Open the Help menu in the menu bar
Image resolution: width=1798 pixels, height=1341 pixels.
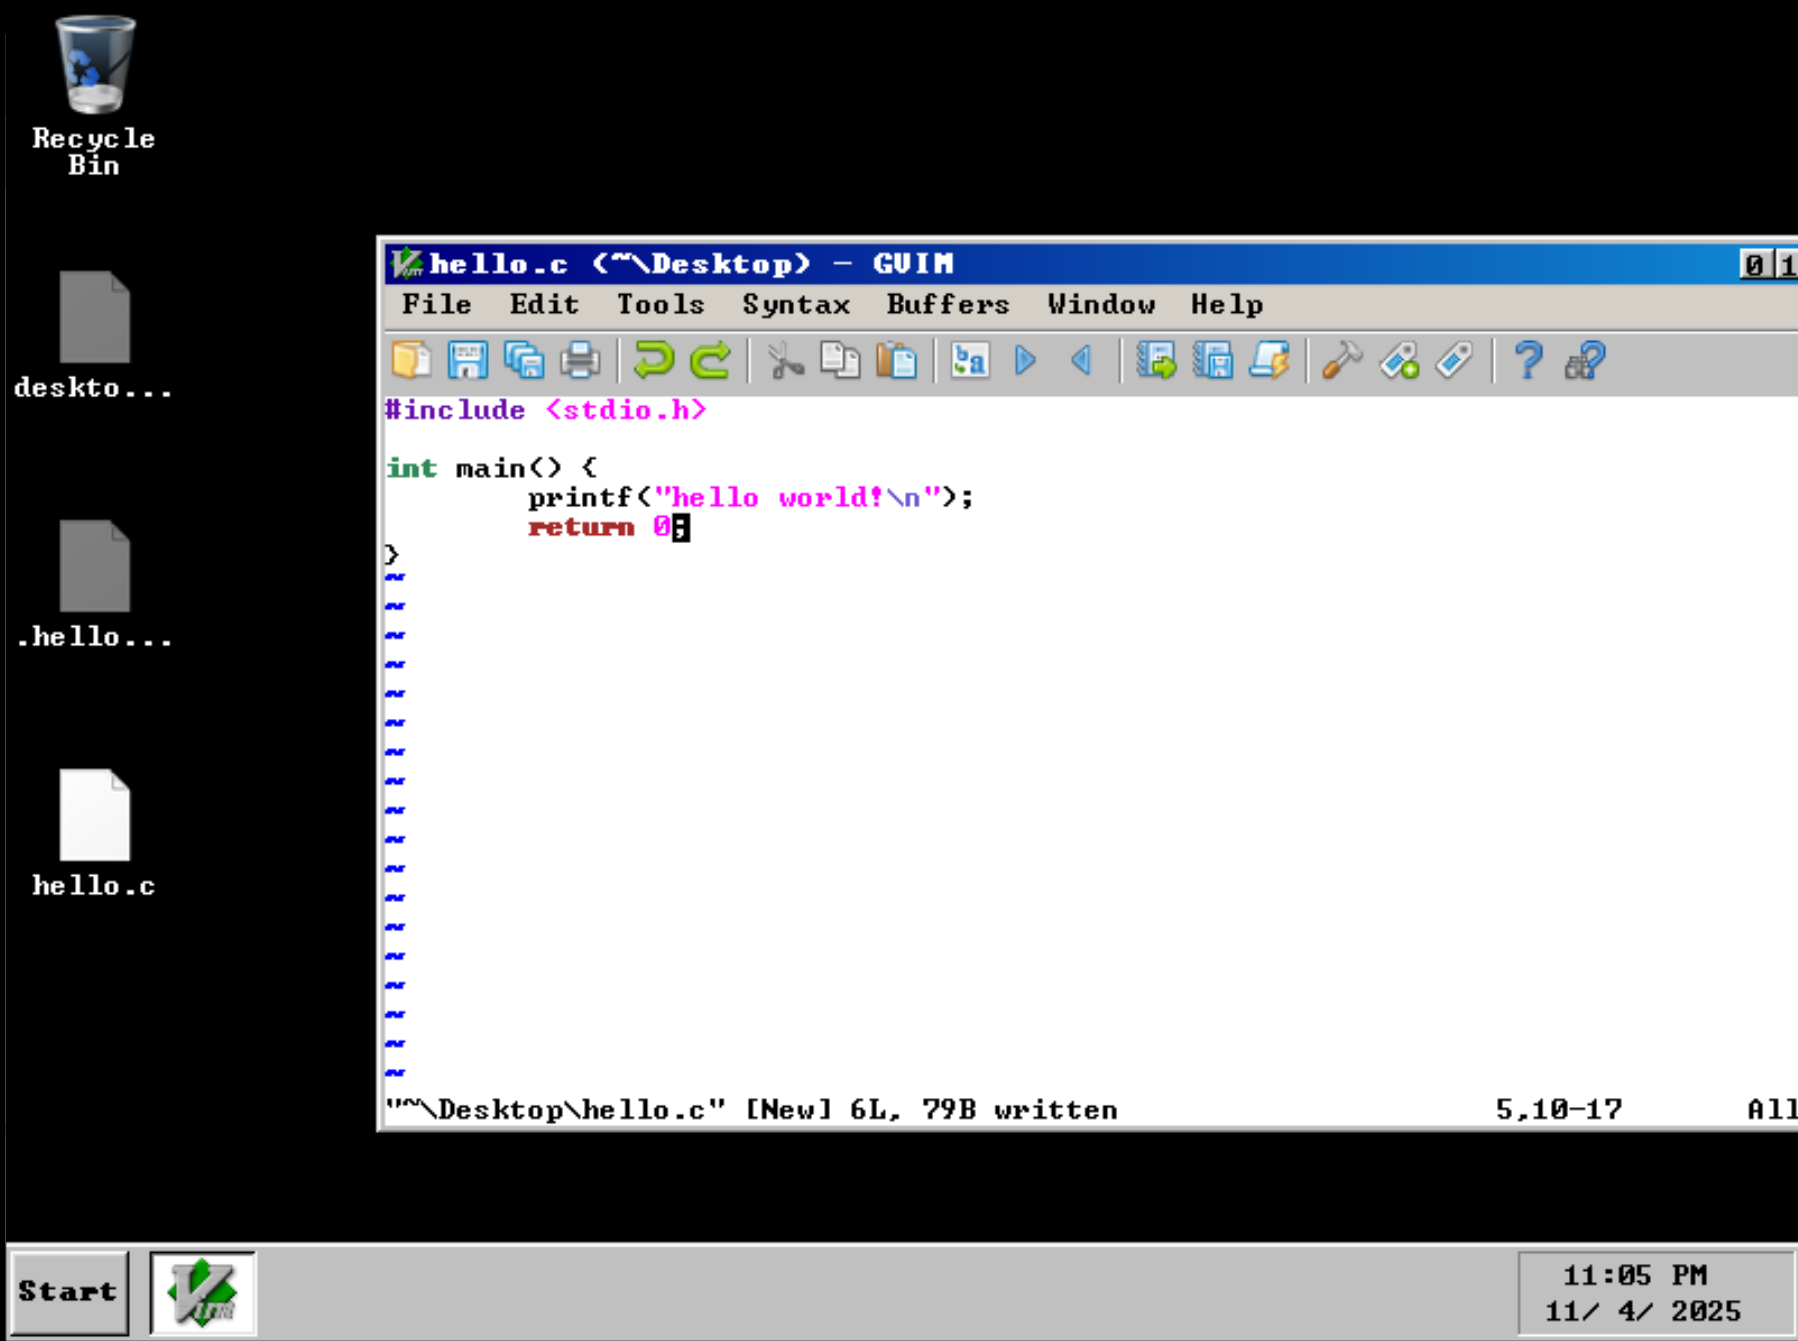click(x=1226, y=305)
